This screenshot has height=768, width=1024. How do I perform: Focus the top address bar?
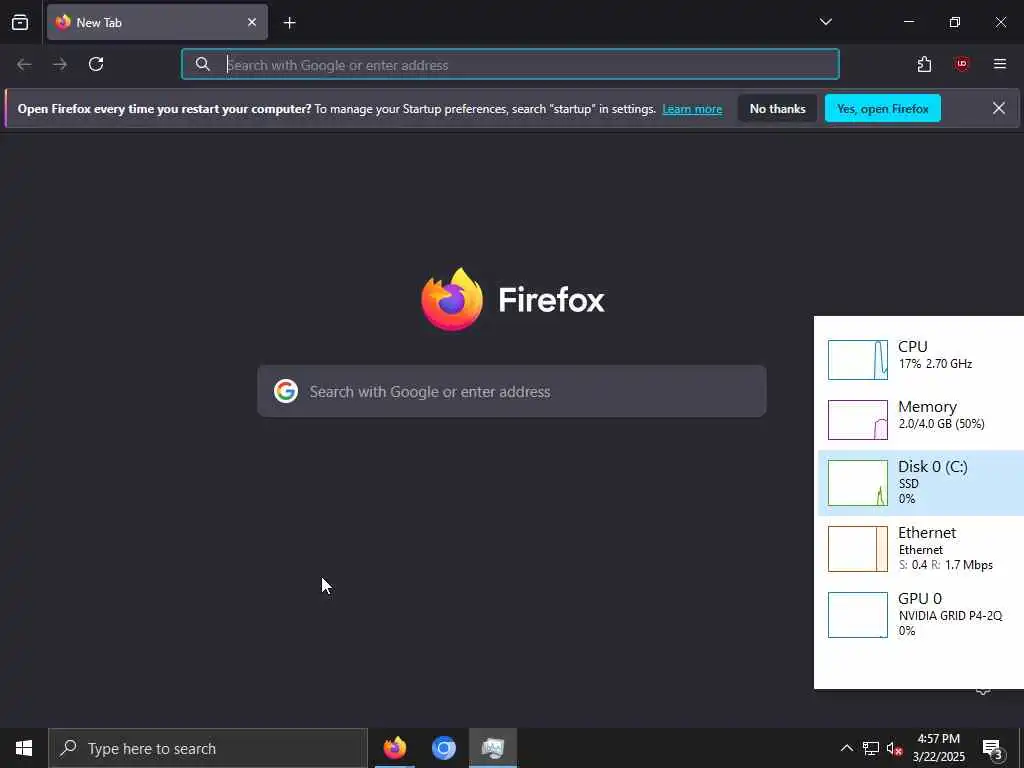(510, 64)
